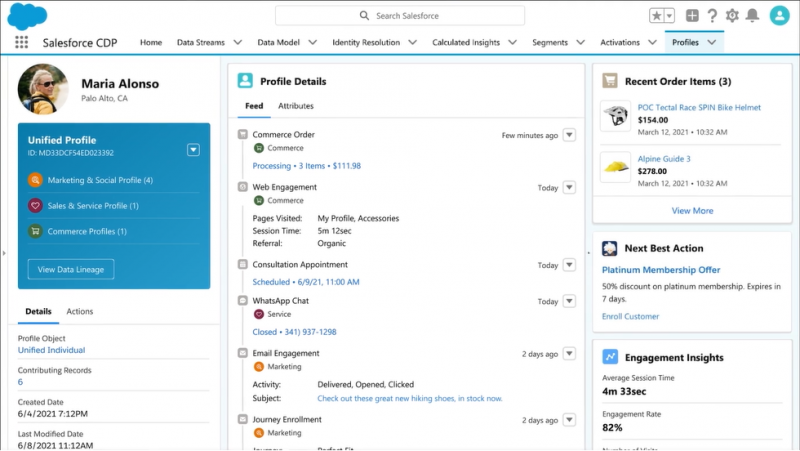Expand the Data Streams chevron menu
The width and height of the screenshot is (800, 451).
238,42
